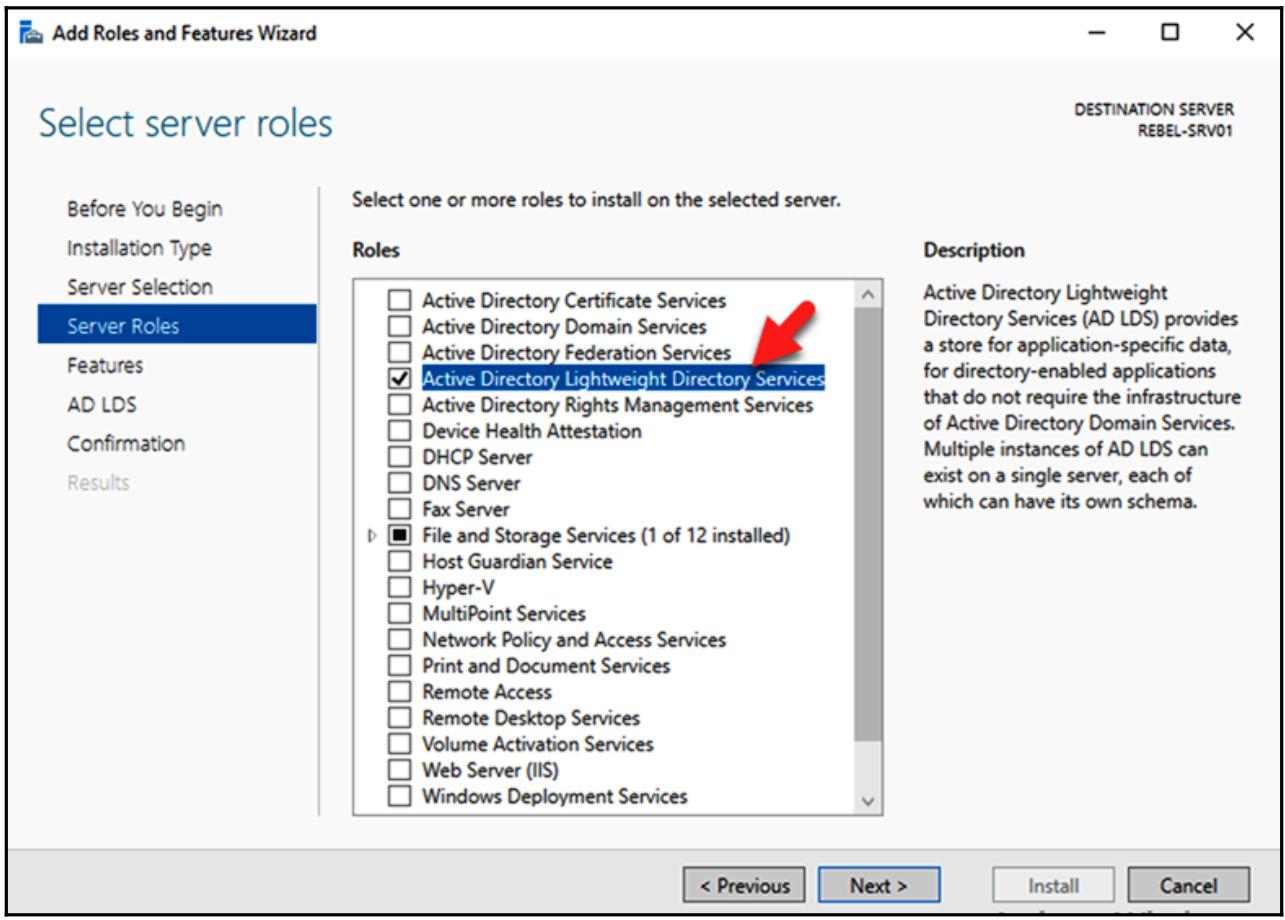Enable the Web Server (IIS) role
Viewport: 1285px width, 920px height.
pyautogui.click(x=400, y=770)
